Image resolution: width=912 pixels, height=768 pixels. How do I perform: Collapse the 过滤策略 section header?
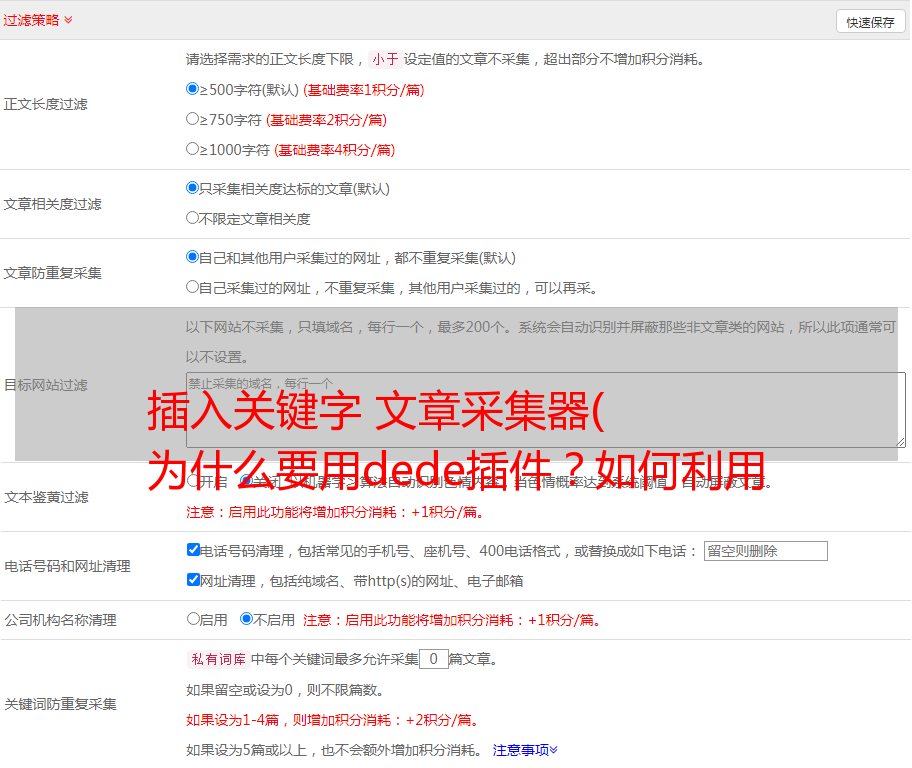pyautogui.click(x=38, y=20)
